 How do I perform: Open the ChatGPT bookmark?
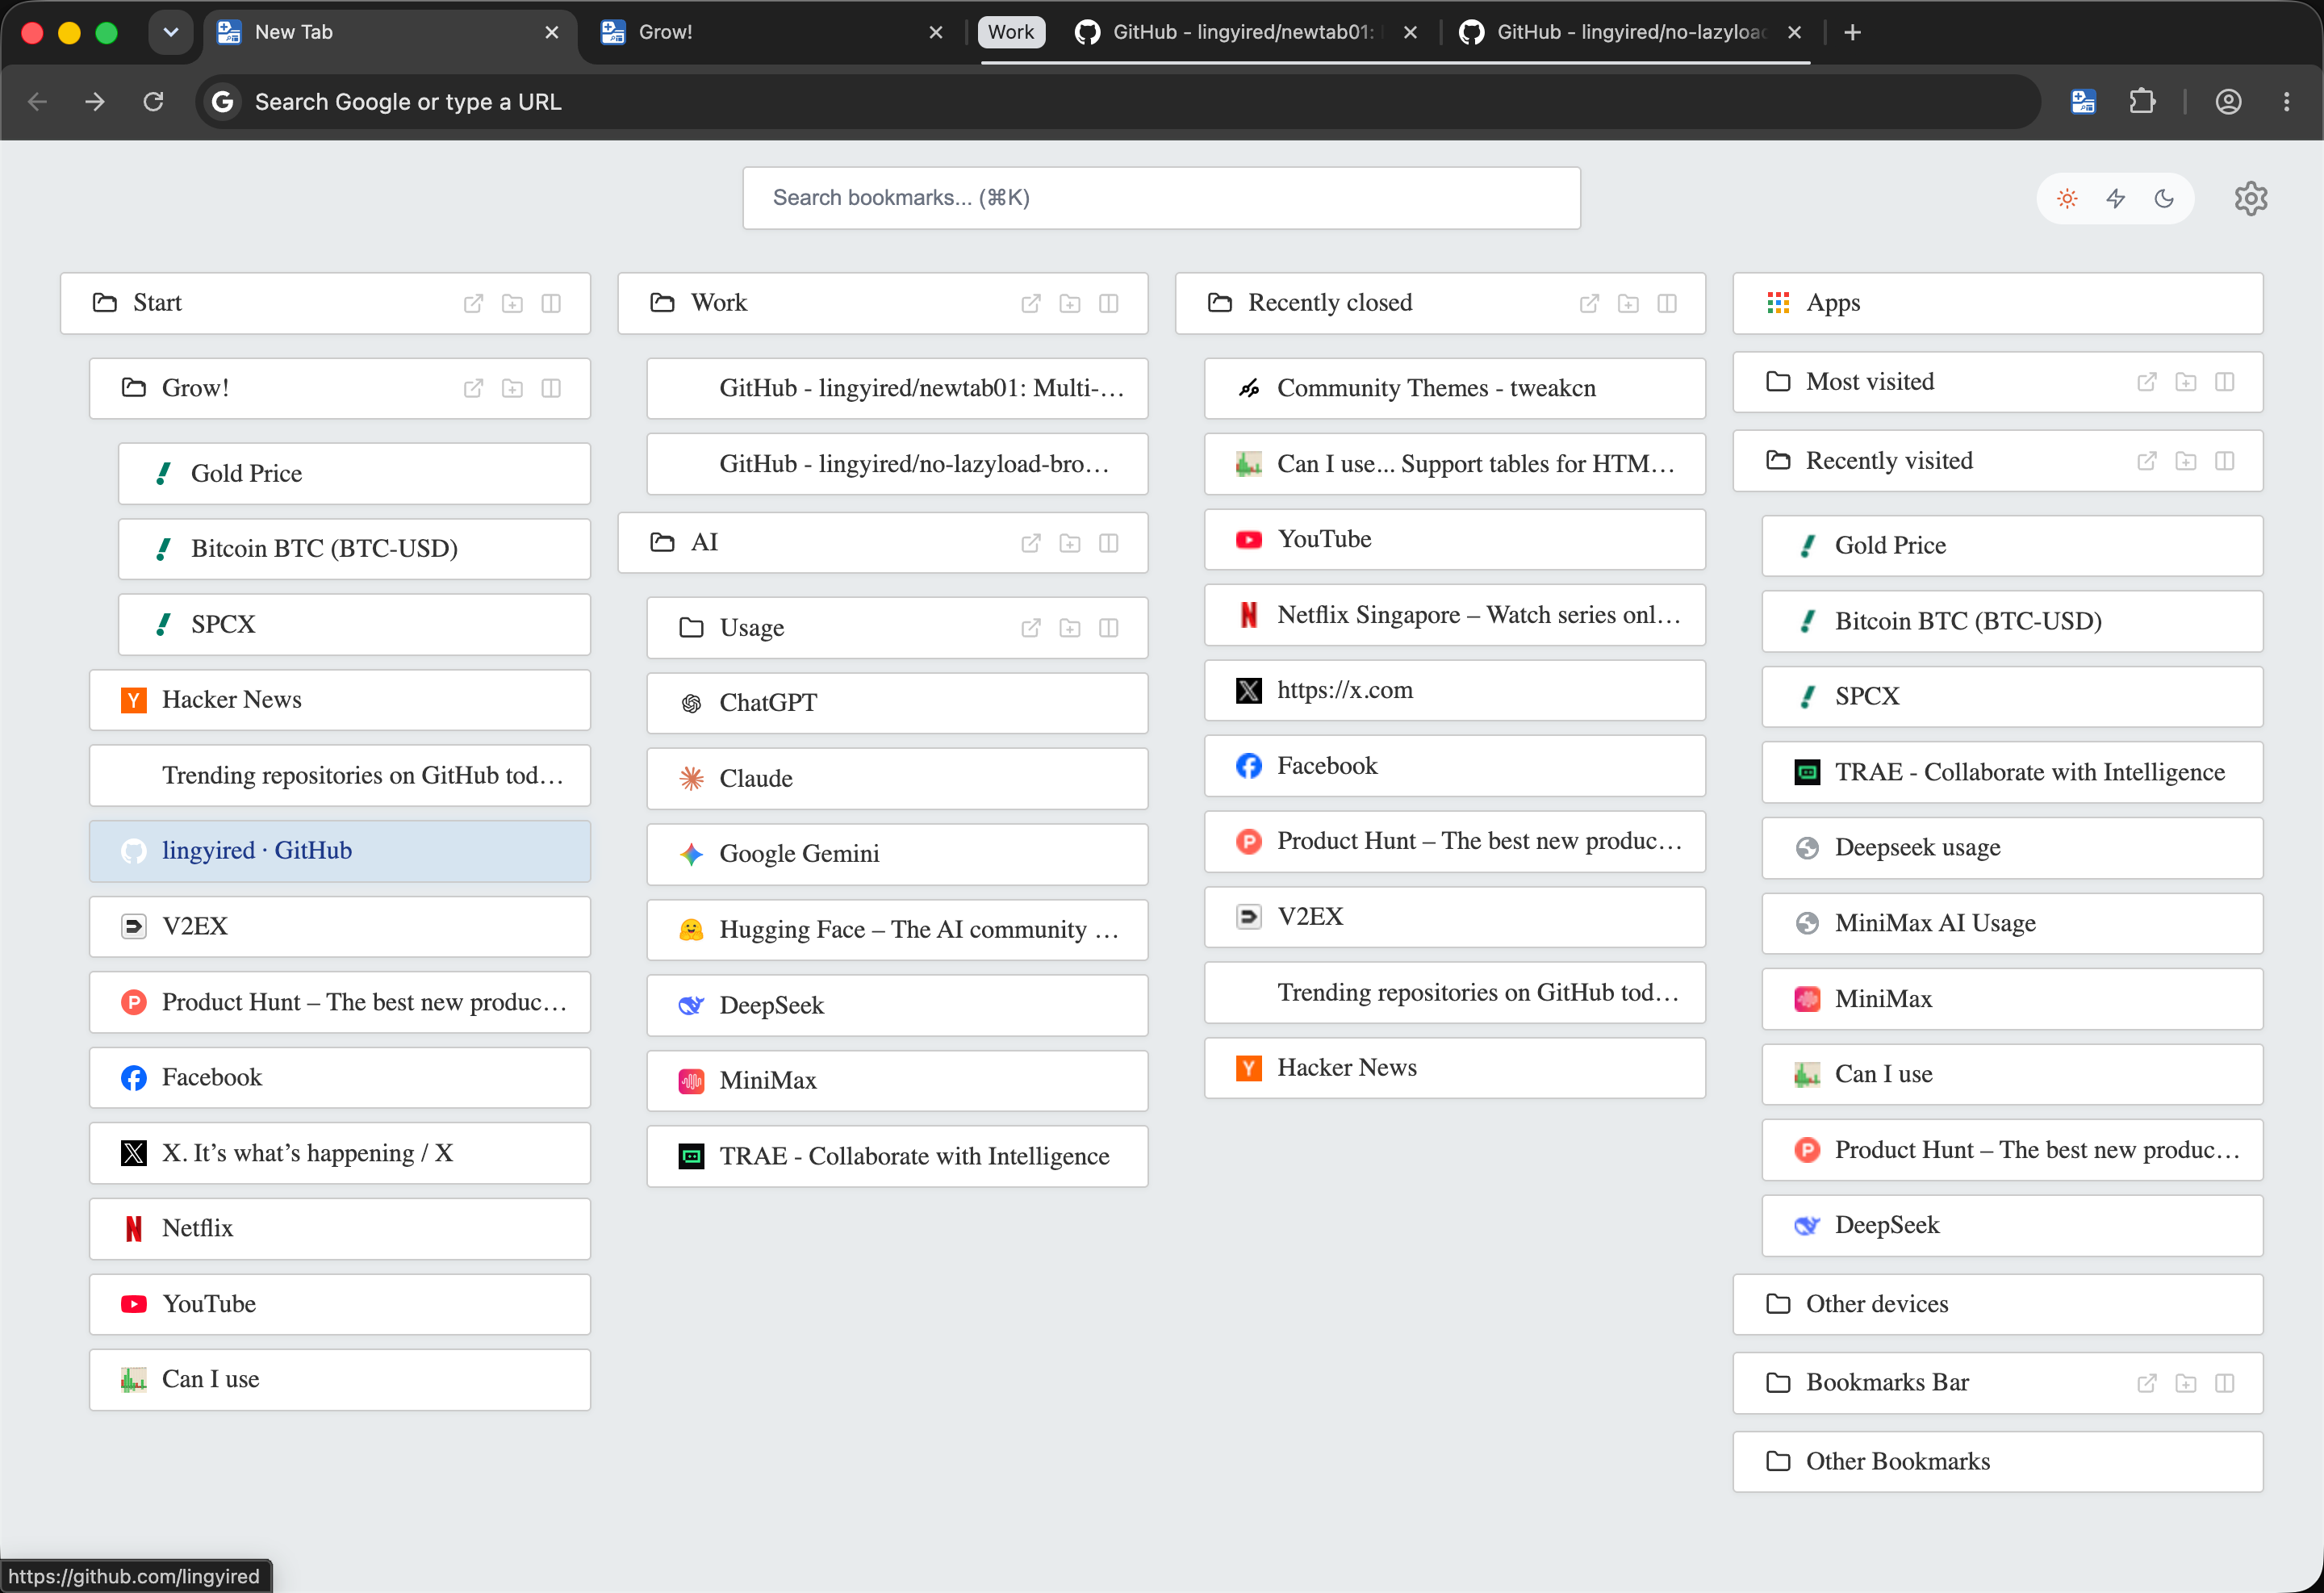tap(897, 703)
